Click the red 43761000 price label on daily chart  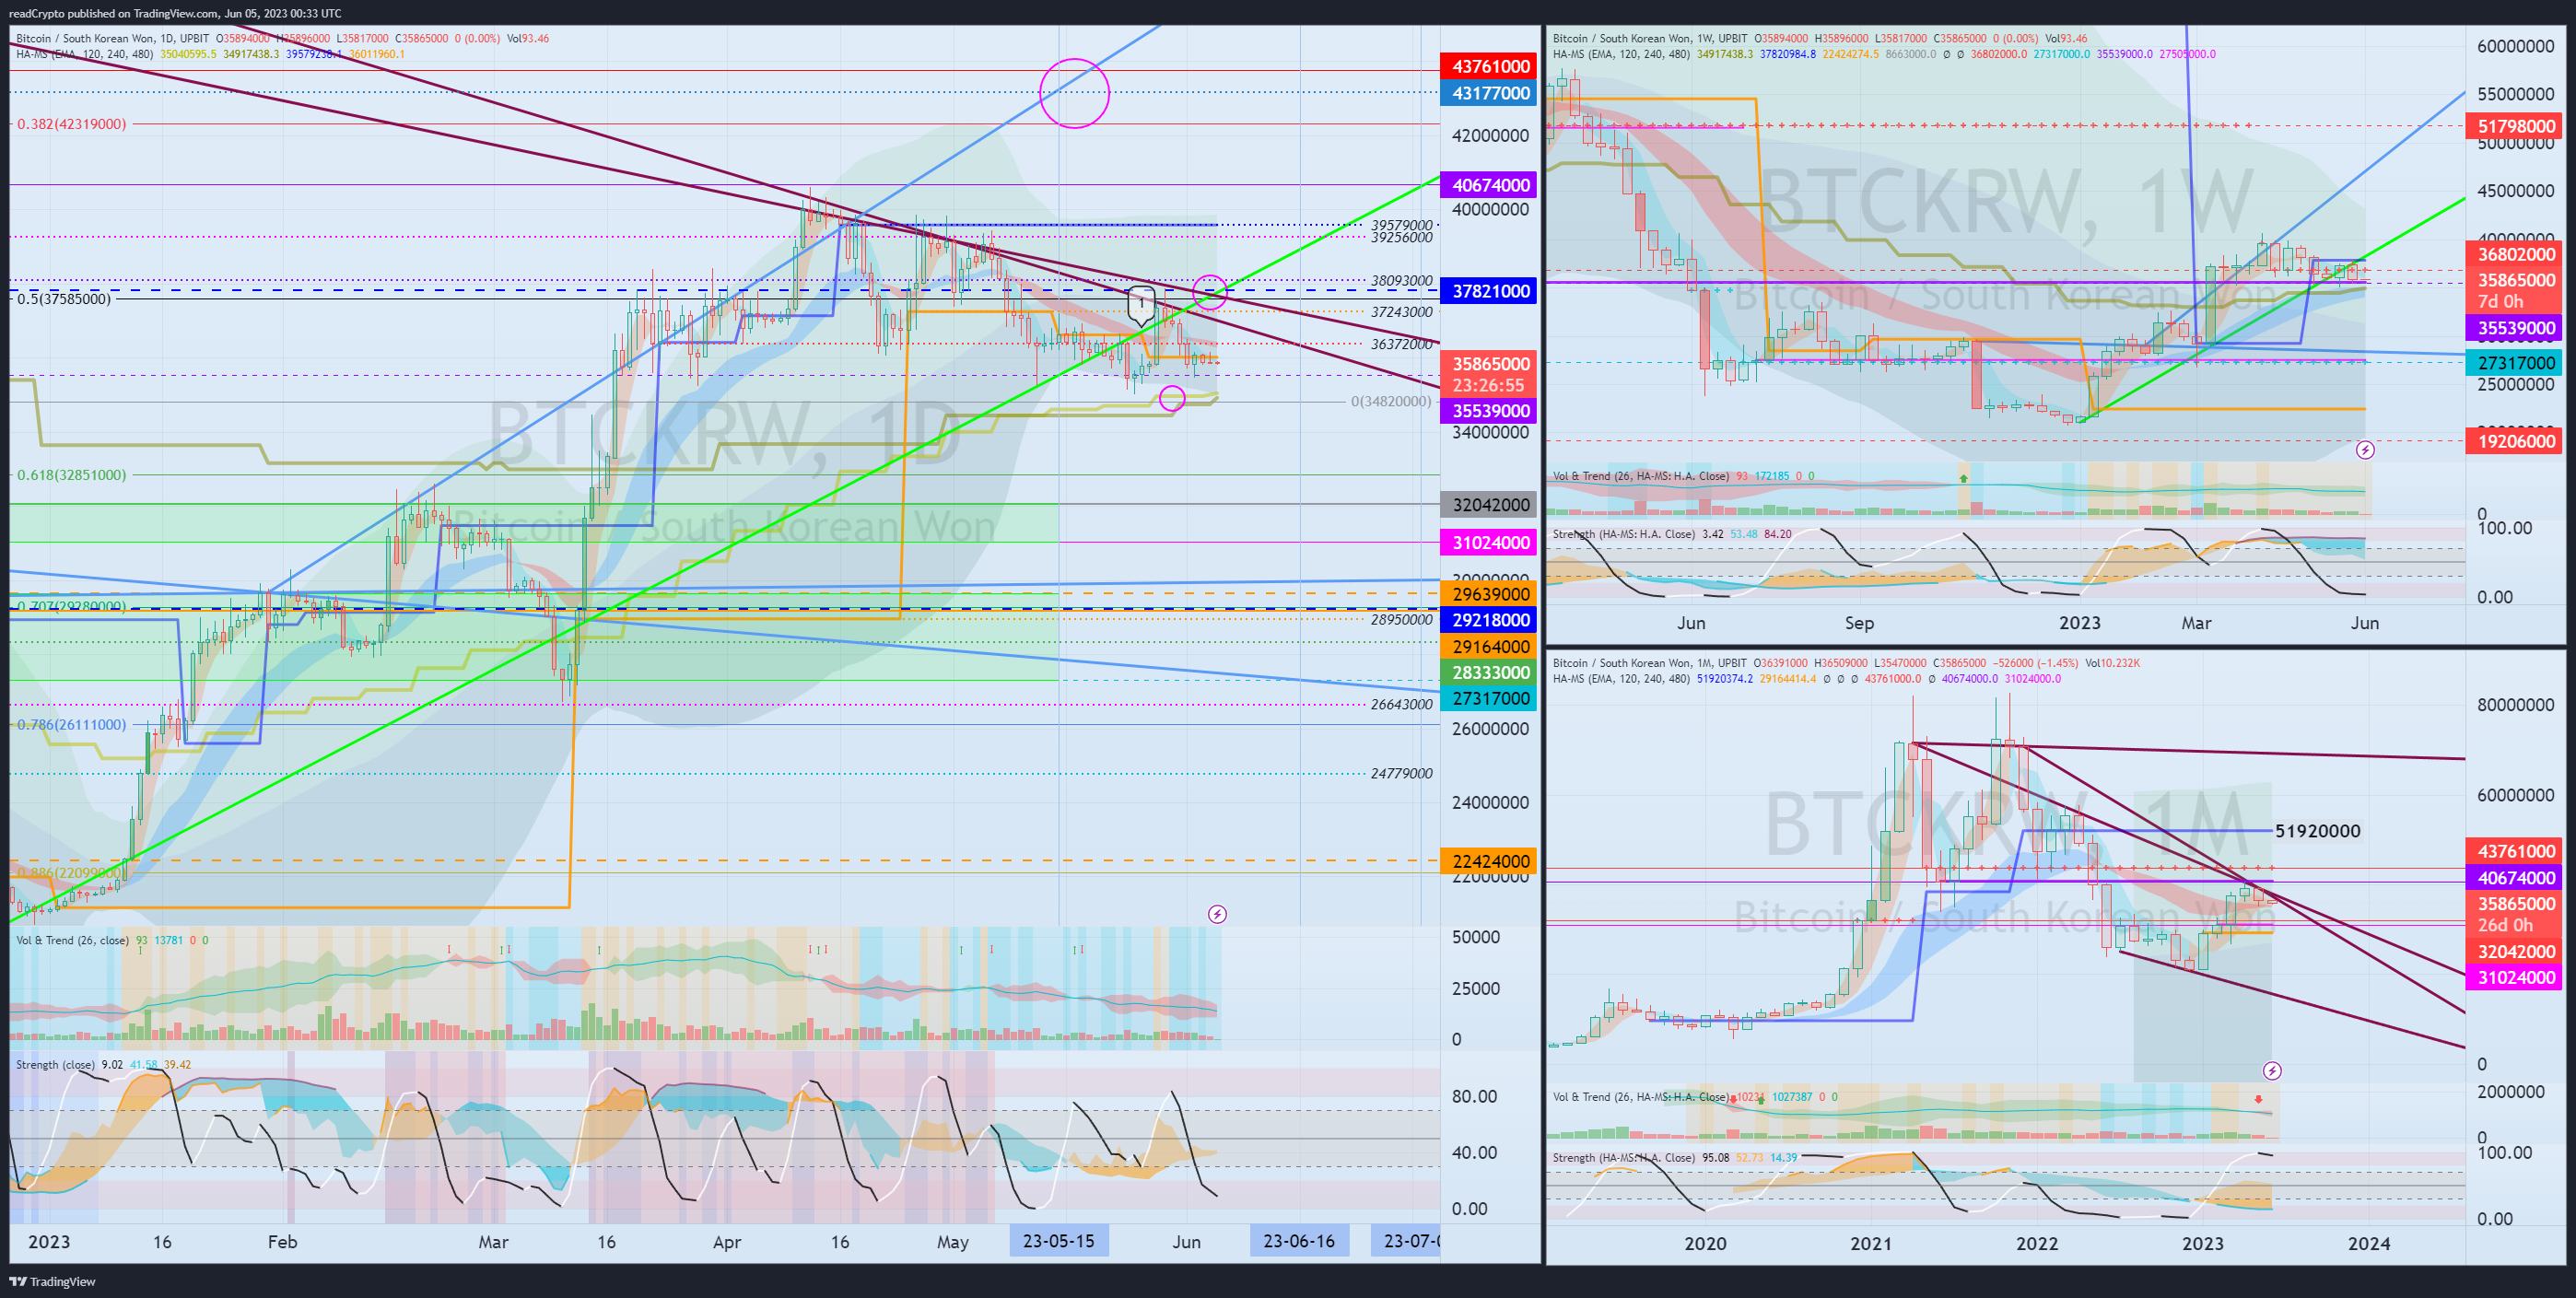point(1489,66)
